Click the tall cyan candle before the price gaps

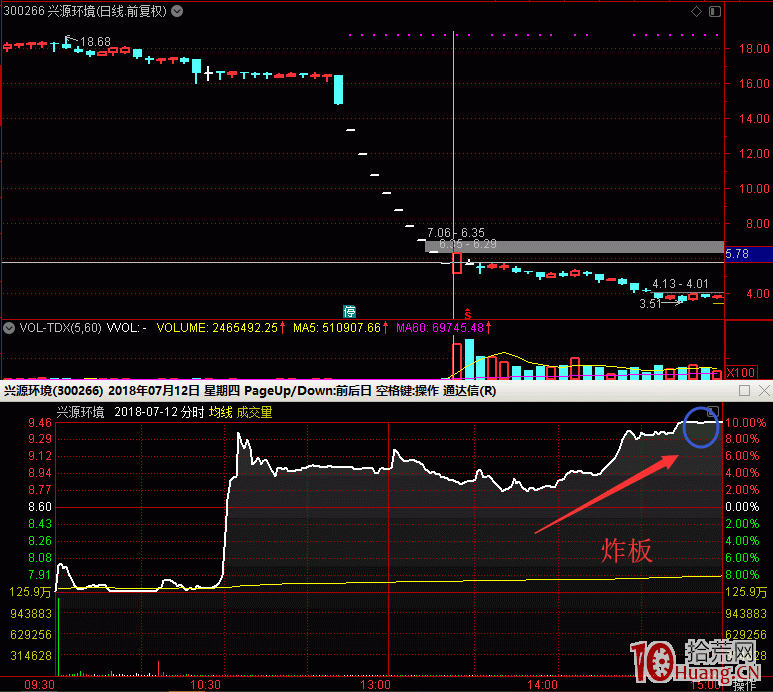click(x=338, y=90)
